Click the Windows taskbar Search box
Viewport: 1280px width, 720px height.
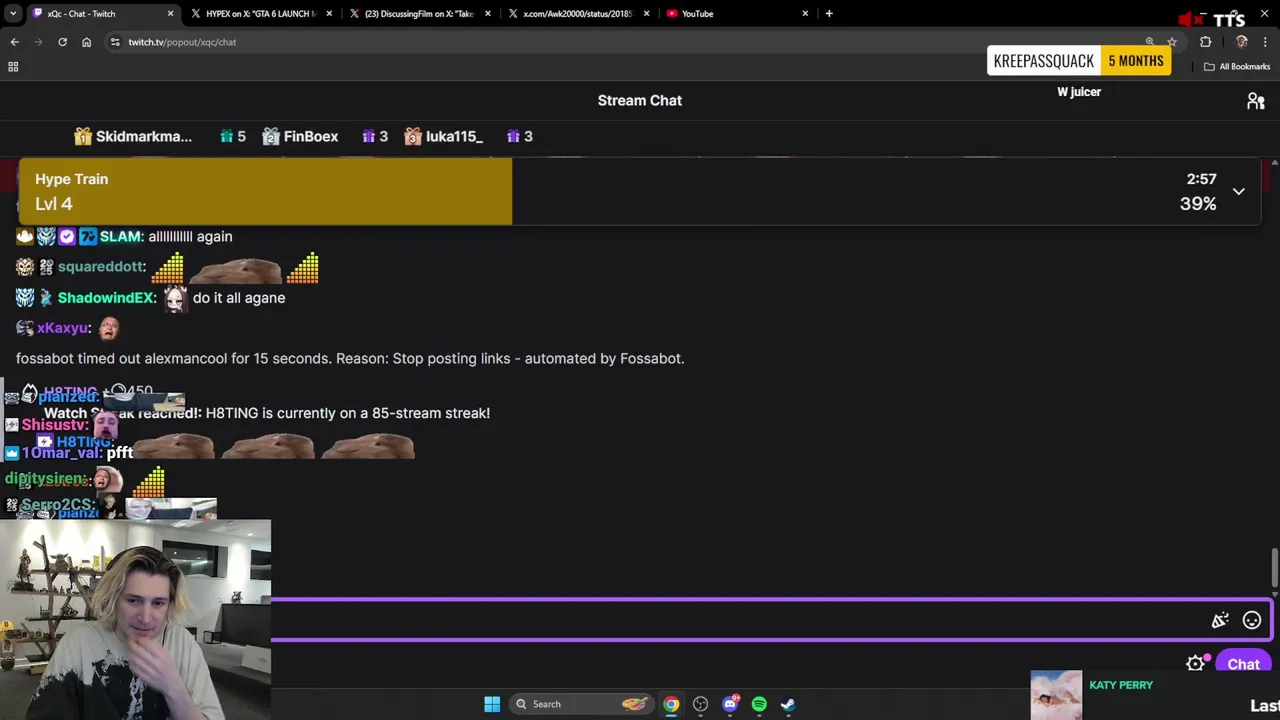(581, 704)
